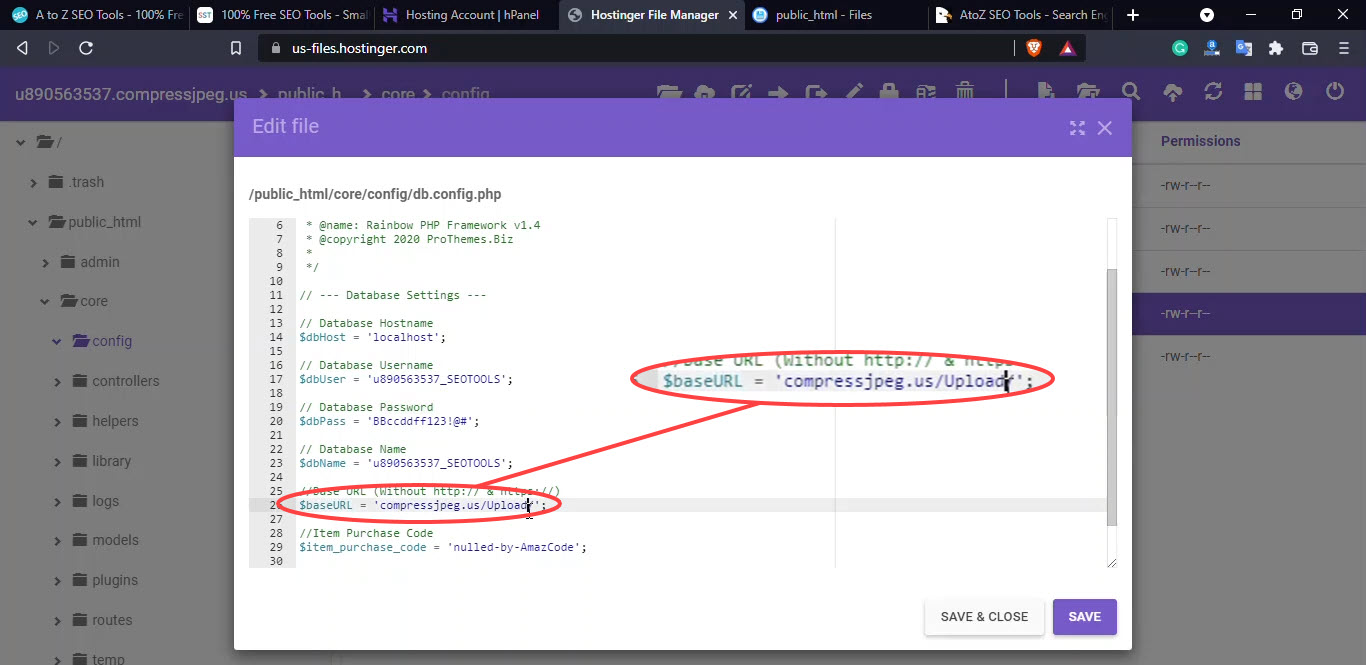Click the globe language icon

pyautogui.click(x=1294, y=92)
